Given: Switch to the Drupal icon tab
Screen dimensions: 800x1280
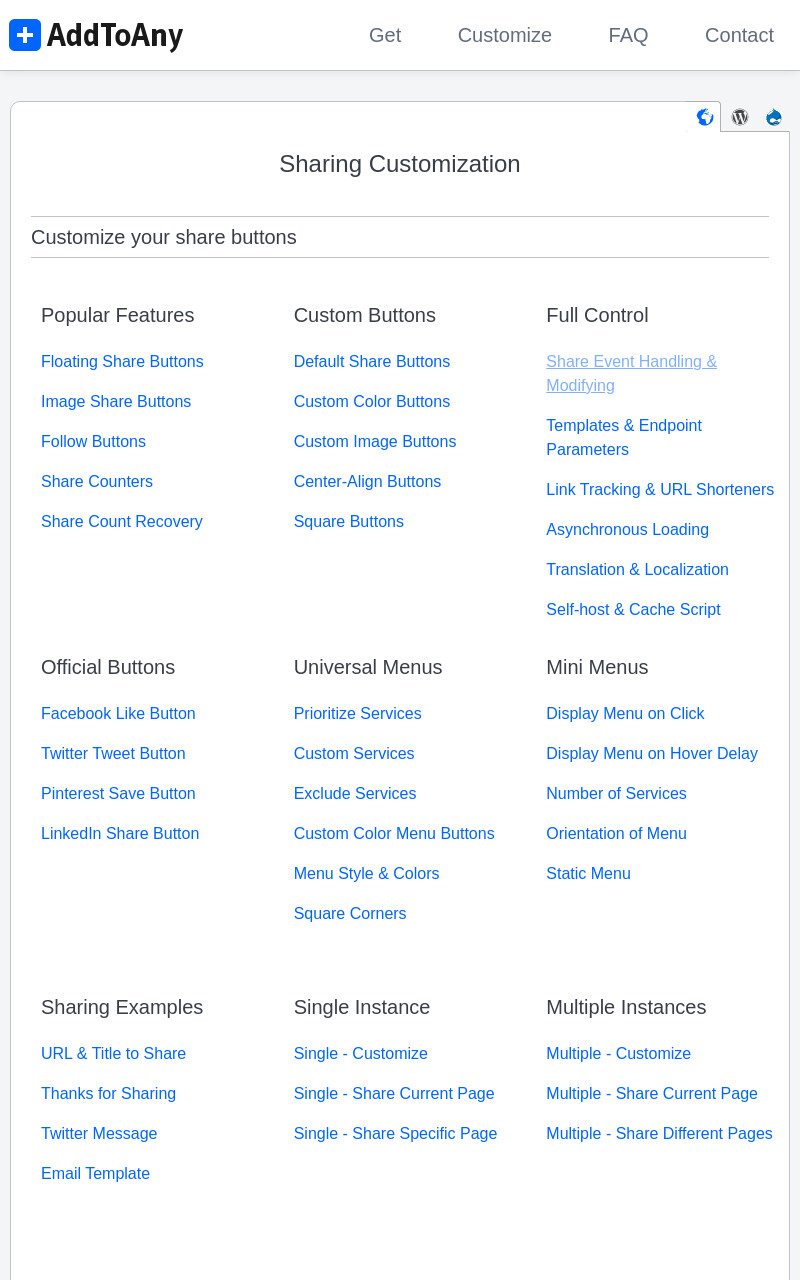Looking at the screenshot, I should [774, 117].
